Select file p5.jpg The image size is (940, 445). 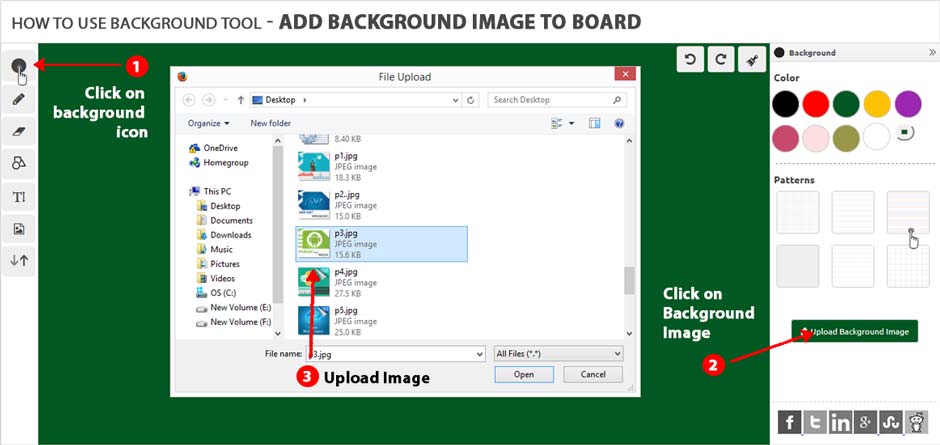[x=381, y=321]
